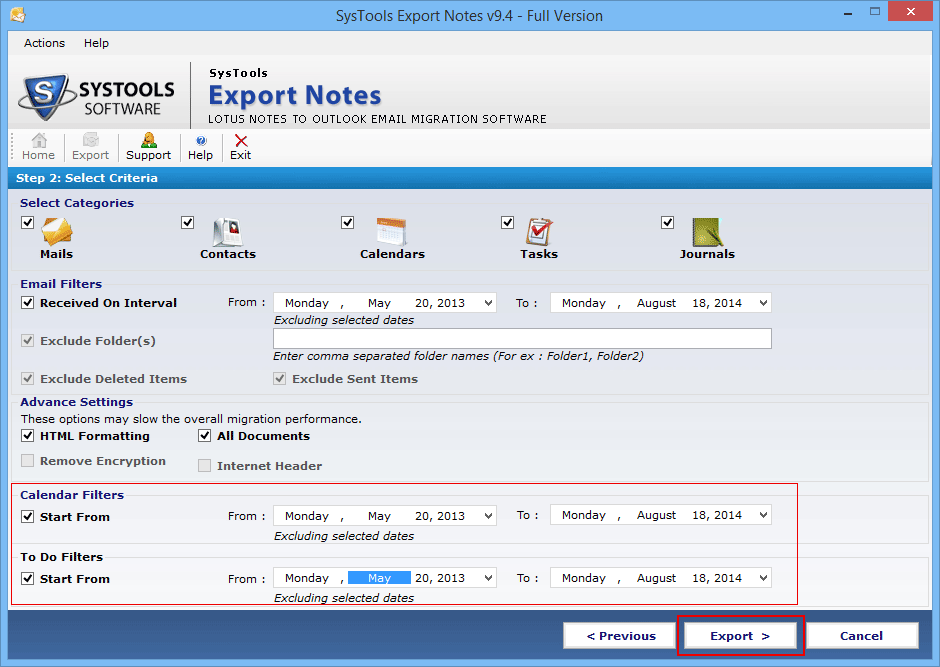Open the Help menu in menu bar
The height and width of the screenshot is (667, 940).
[96, 43]
